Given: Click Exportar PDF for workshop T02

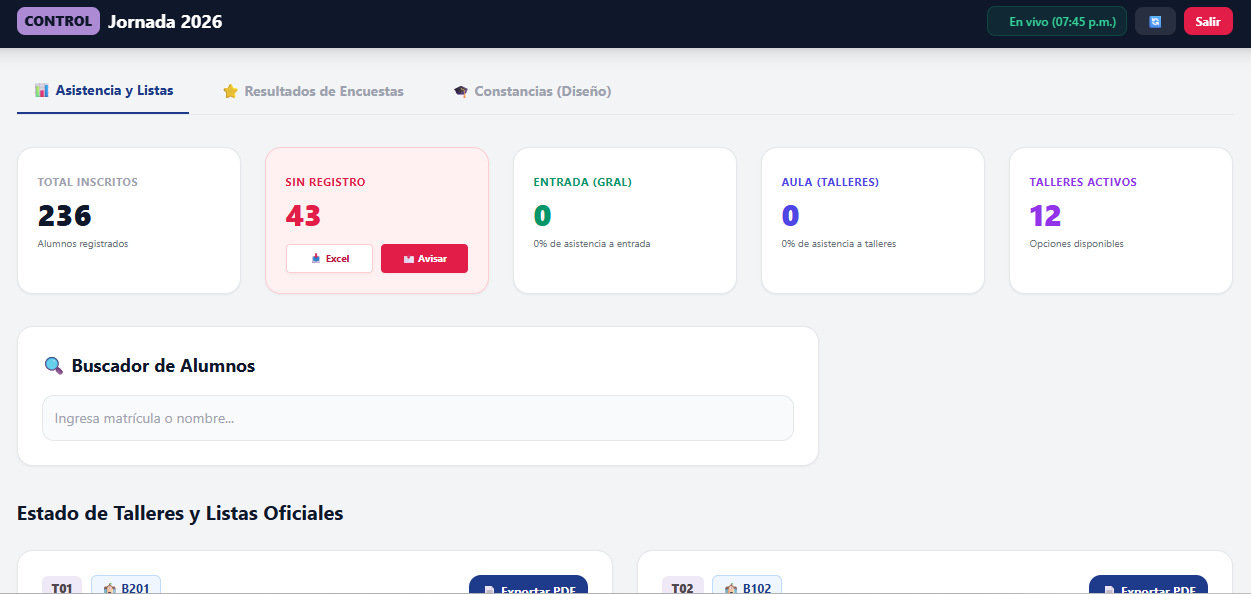Looking at the screenshot, I should pos(1148,584).
